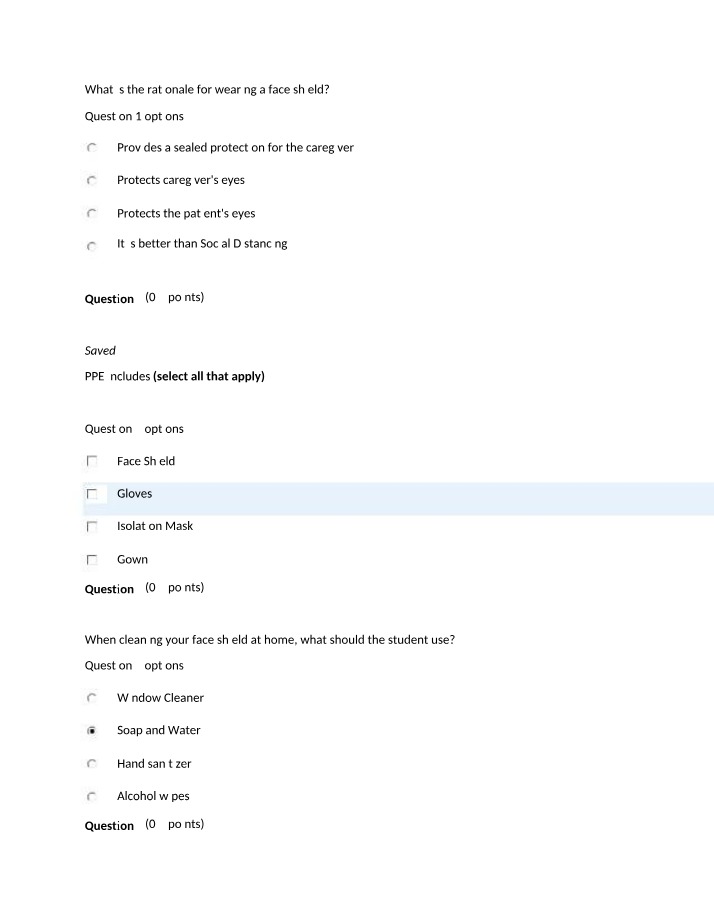This screenshot has height=918, width=714.
Task: Click the 'Alcohol wipes' answer label
Action: (x=153, y=796)
